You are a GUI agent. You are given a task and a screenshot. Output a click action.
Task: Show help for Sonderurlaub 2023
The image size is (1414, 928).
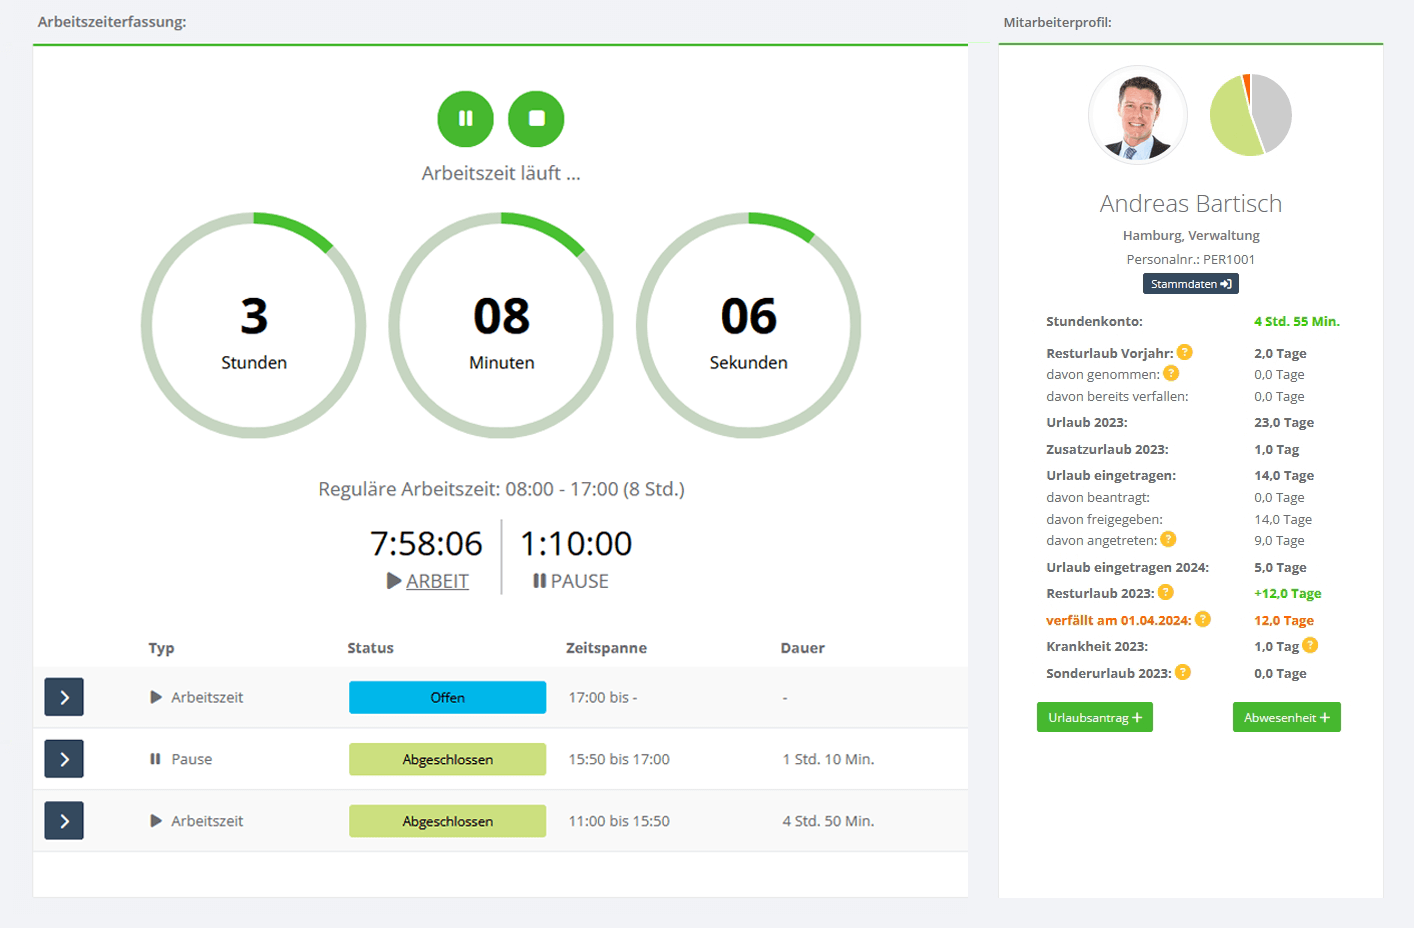tap(1183, 672)
